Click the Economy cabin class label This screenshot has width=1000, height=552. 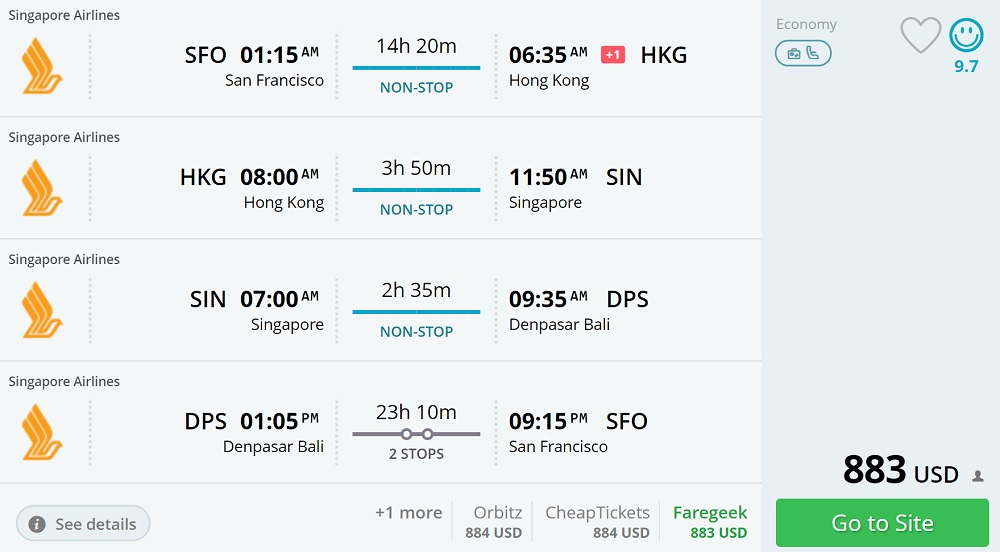806,24
